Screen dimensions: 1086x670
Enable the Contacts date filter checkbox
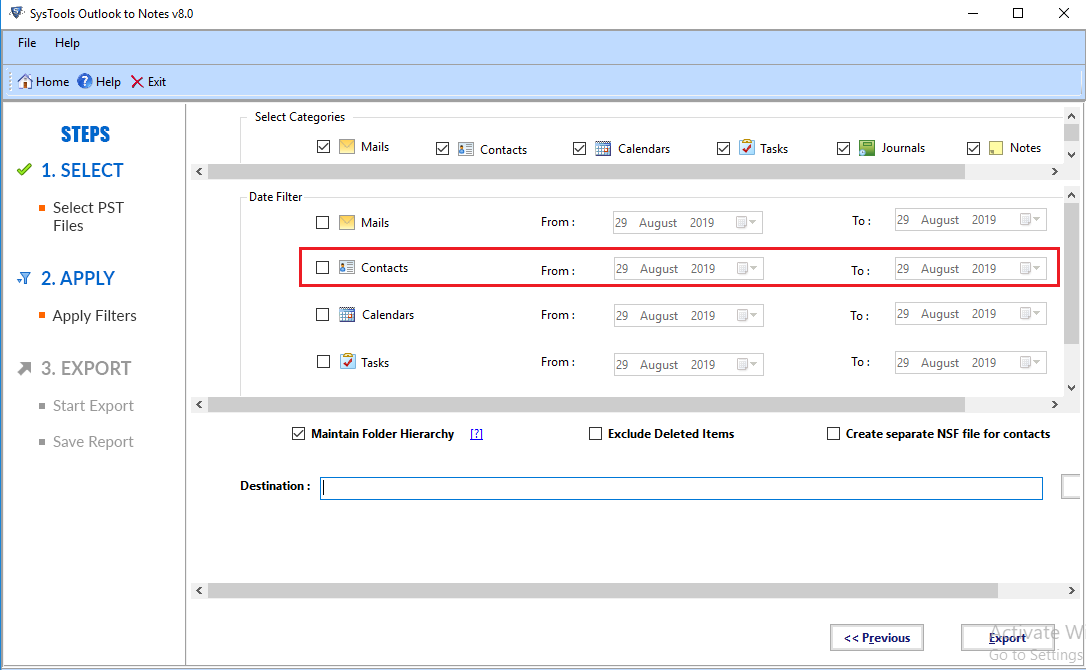point(323,267)
